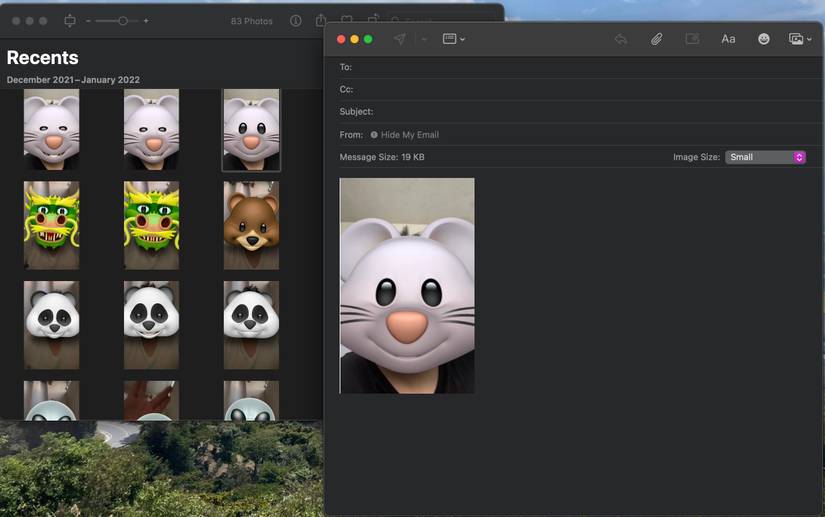The width and height of the screenshot is (825, 517).
Task: Open the send later arrow next to Send
Action: point(424,39)
